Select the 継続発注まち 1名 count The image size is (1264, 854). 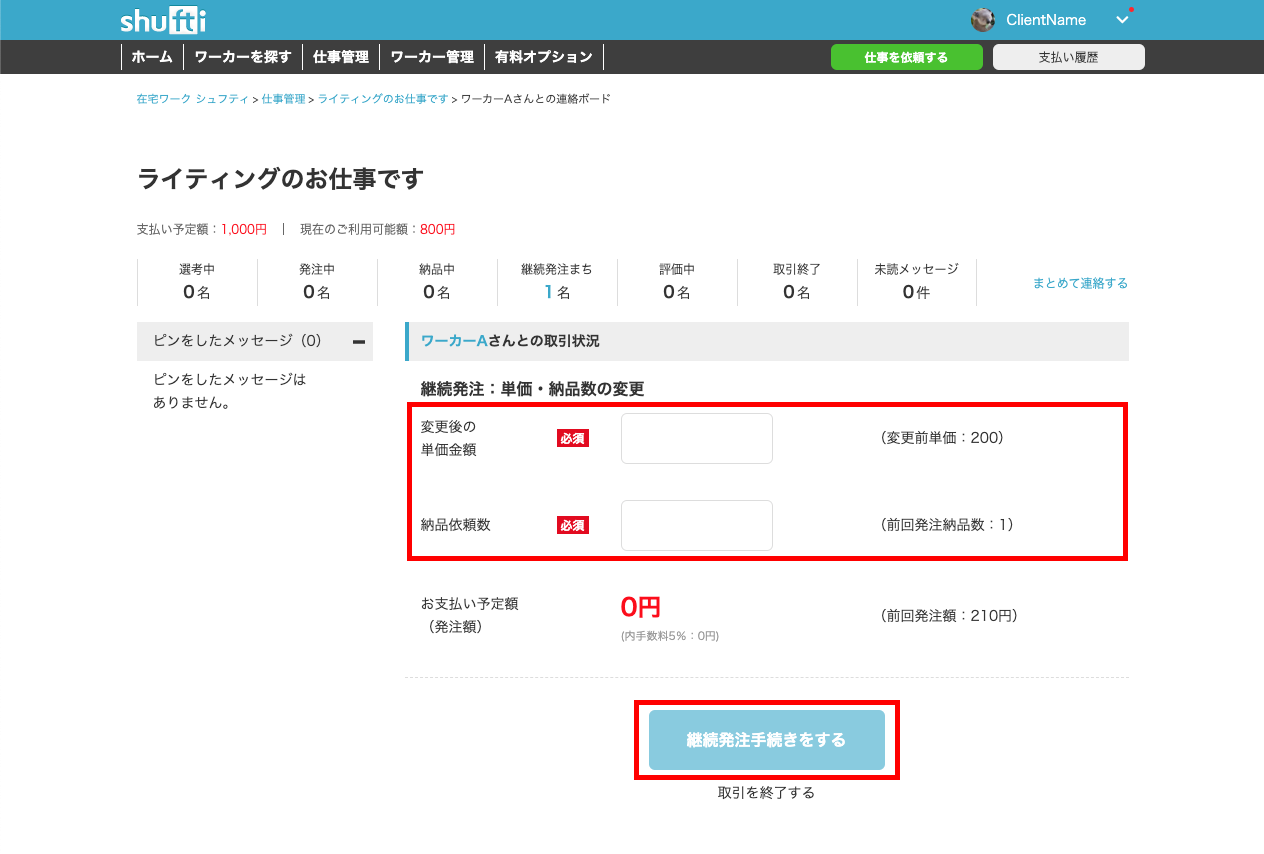(x=557, y=282)
